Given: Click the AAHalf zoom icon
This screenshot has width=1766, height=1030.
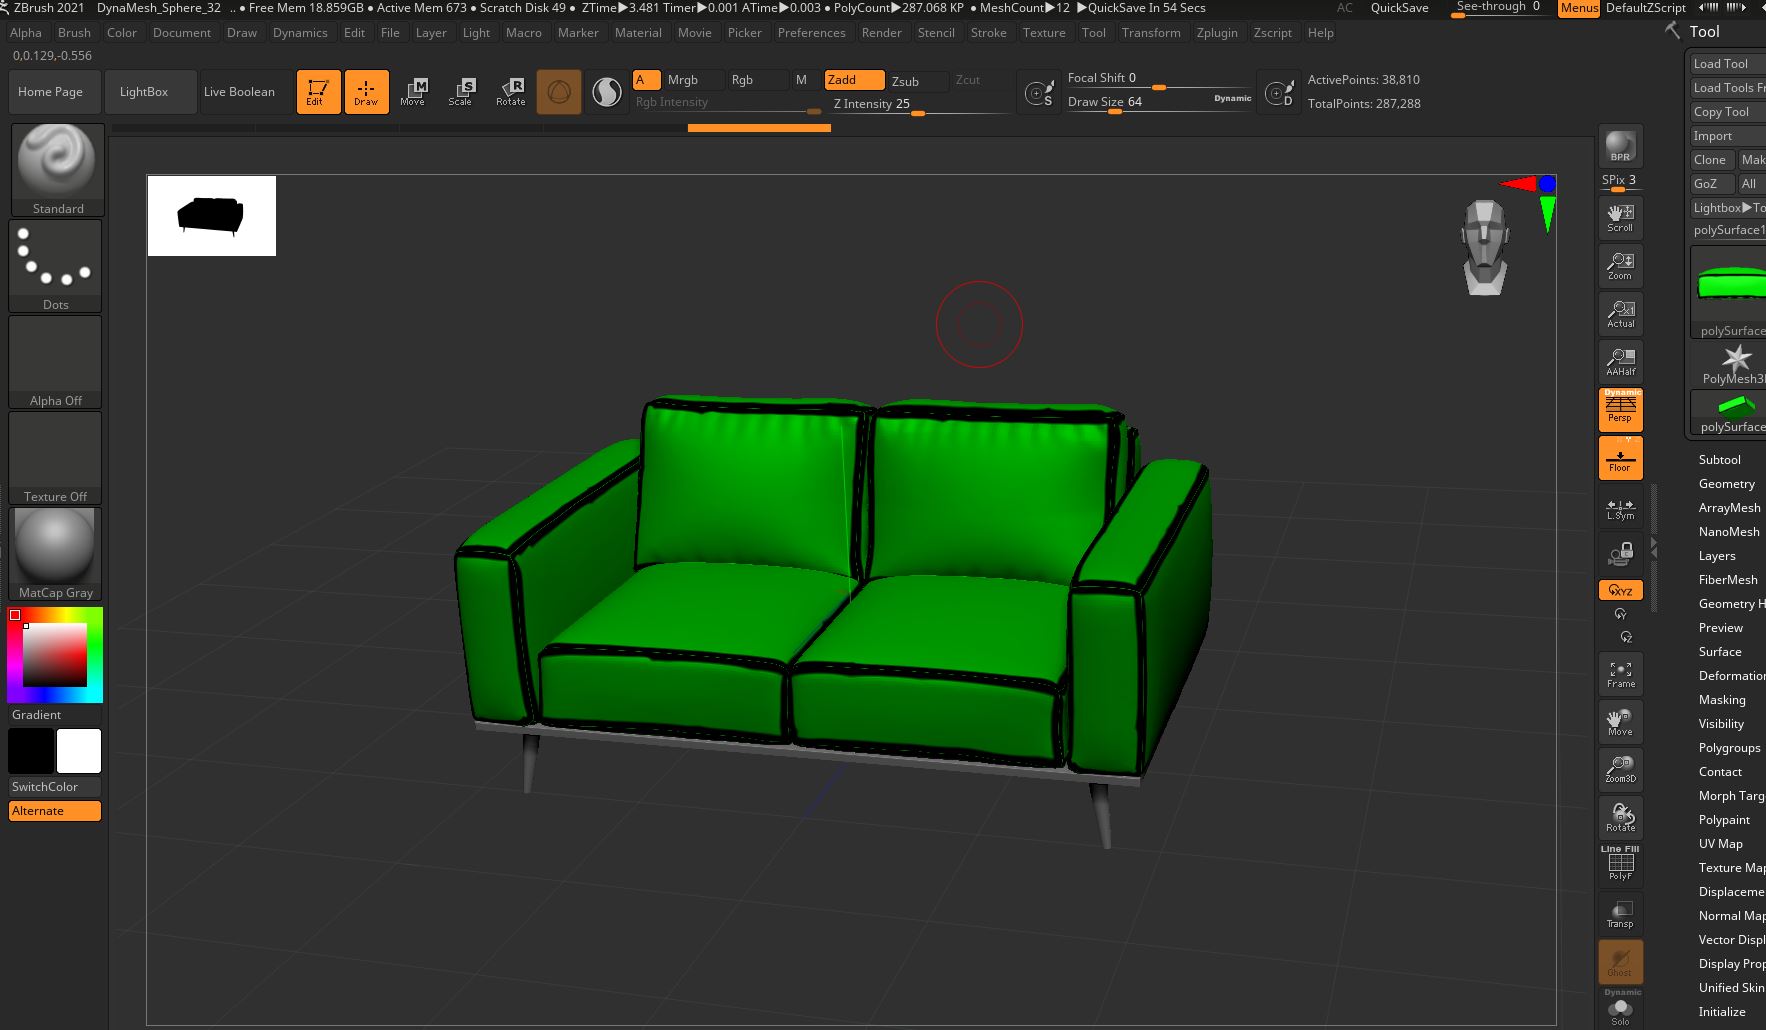Looking at the screenshot, I should (1620, 362).
